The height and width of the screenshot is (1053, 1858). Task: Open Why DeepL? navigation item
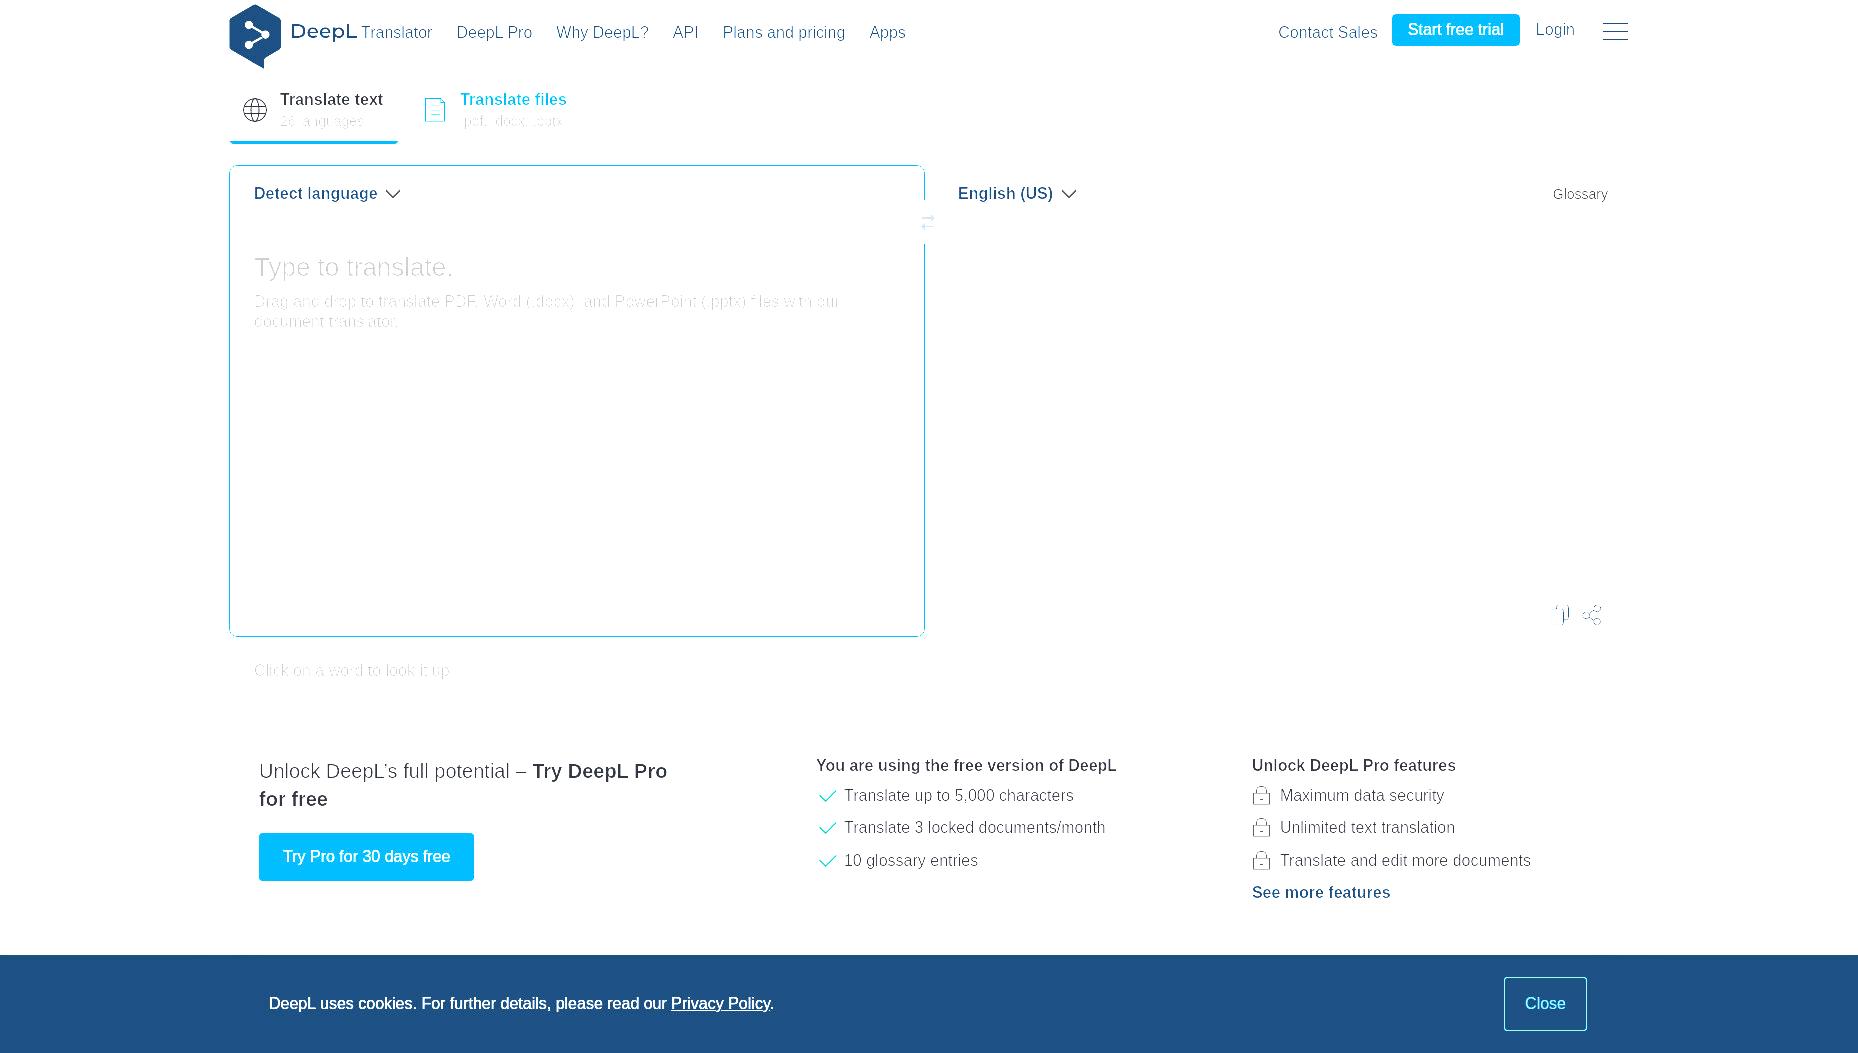point(602,33)
